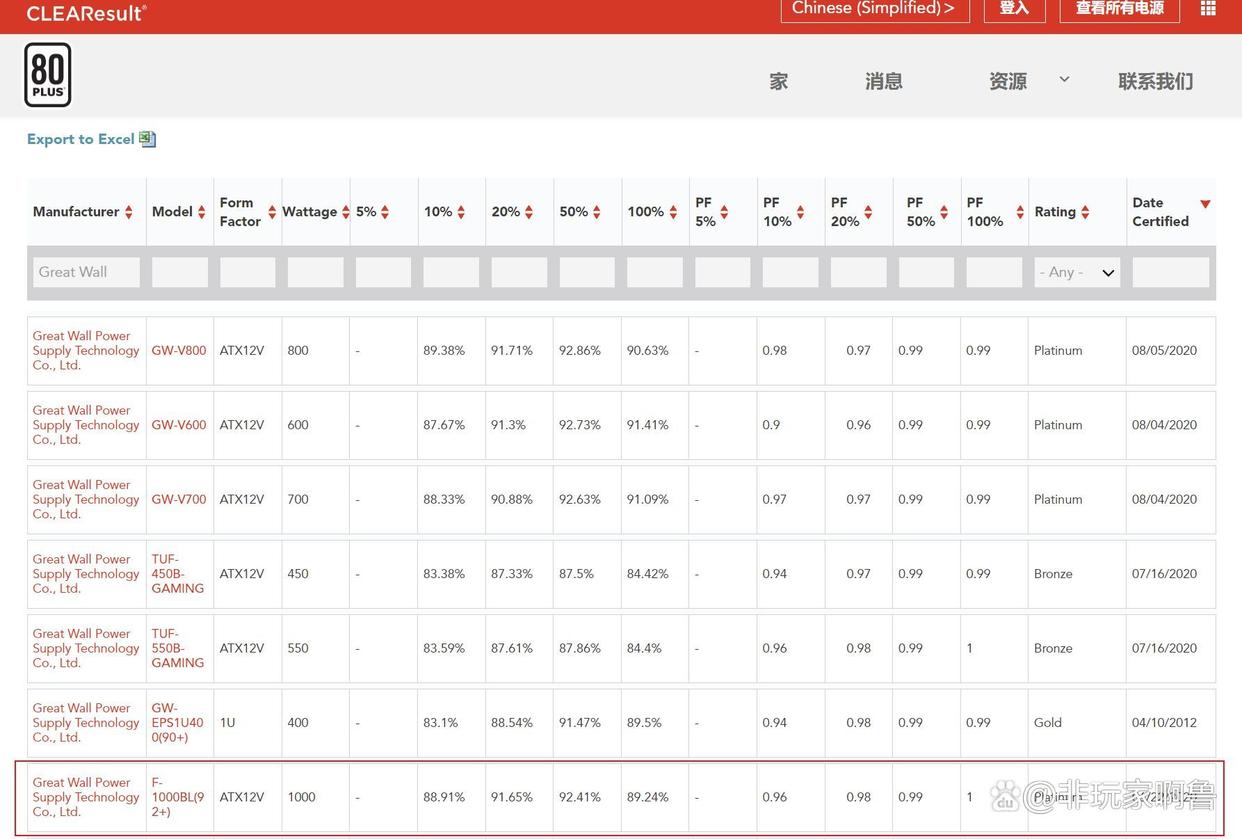This screenshot has height=839, width=1242.
Task: Open the GW-EPS1U400(90+) model link
Action: coord(178,722)
